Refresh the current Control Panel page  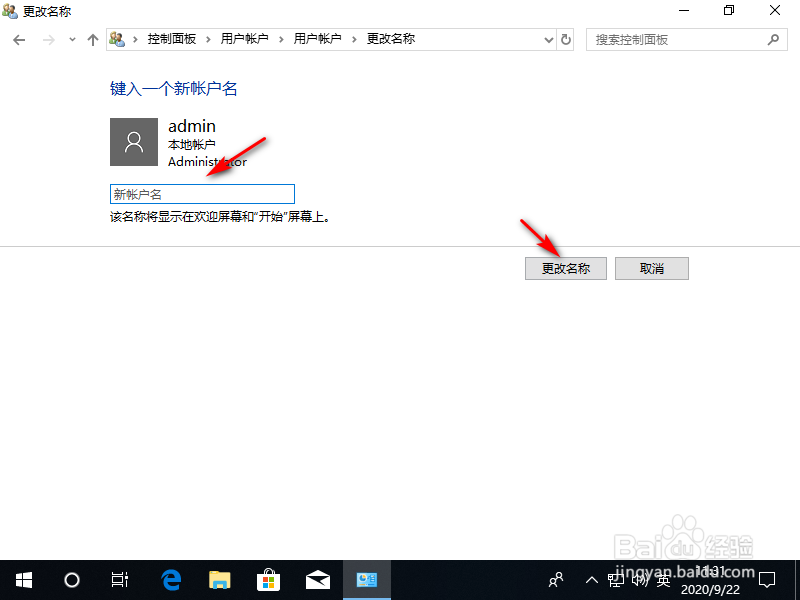coord(565,38)
